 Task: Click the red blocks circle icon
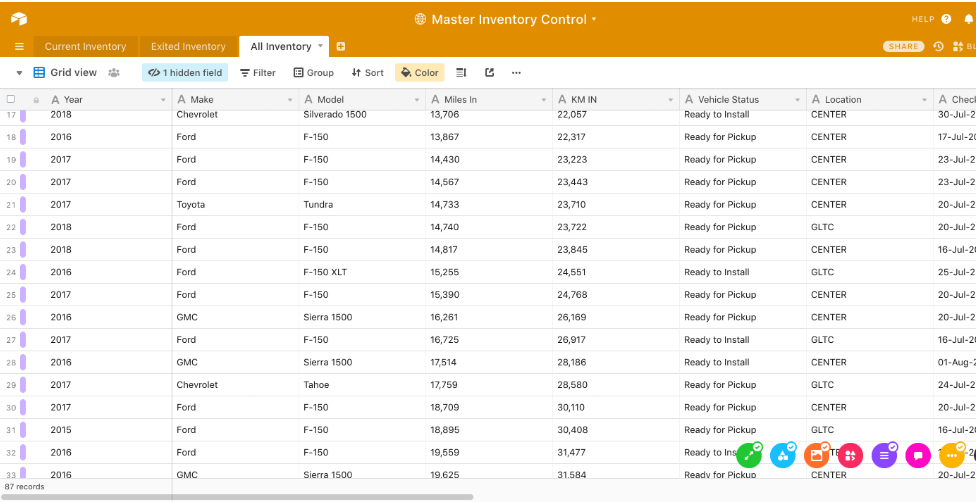(850, 456)
